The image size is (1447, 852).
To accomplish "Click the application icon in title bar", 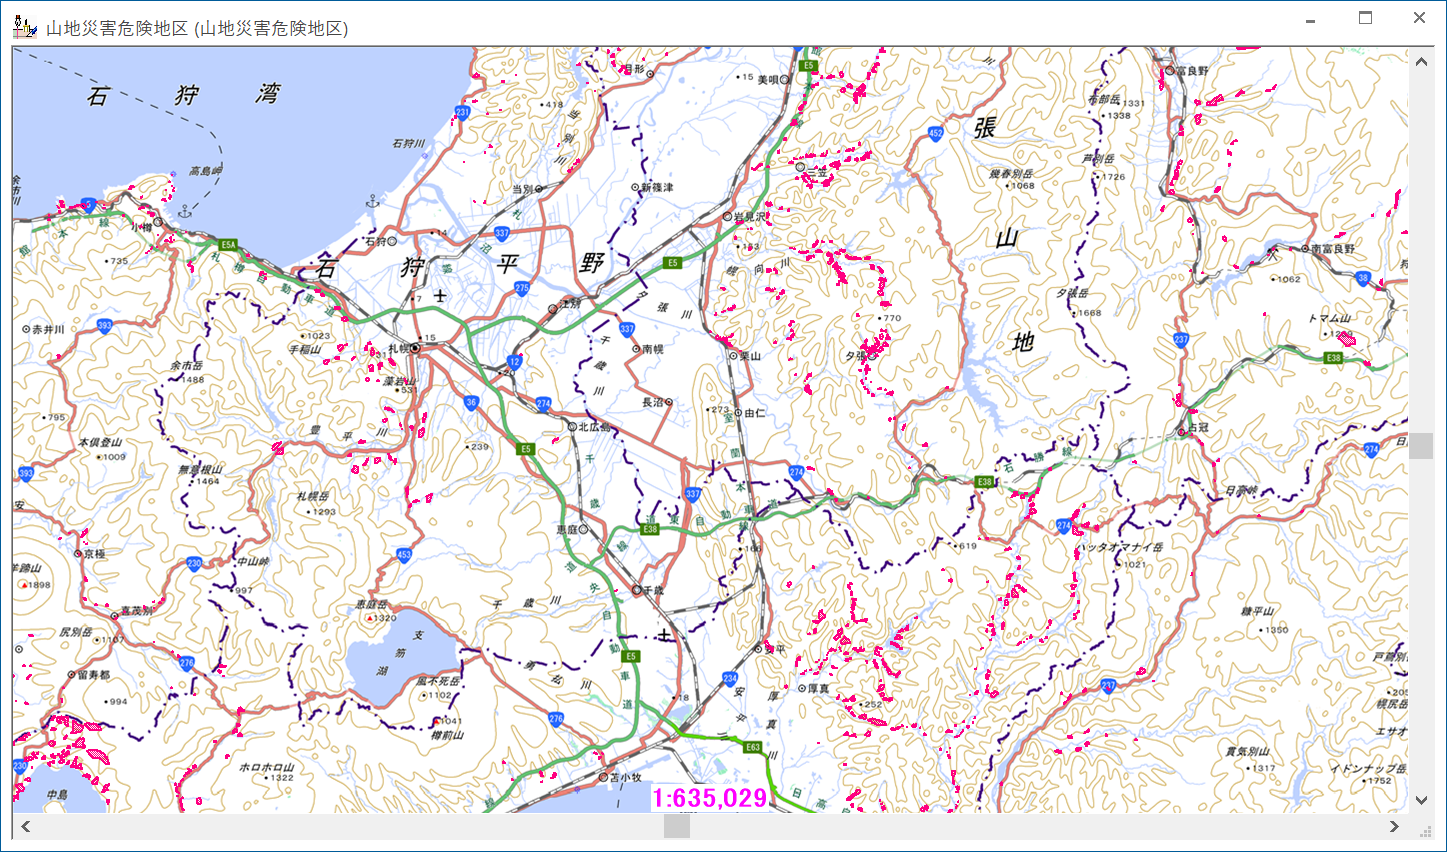I will (x=25, y=27).
